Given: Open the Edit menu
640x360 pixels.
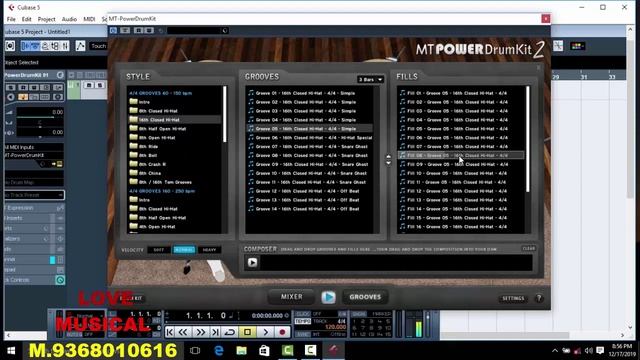Looking at the screenshot, I should (27, 19).
